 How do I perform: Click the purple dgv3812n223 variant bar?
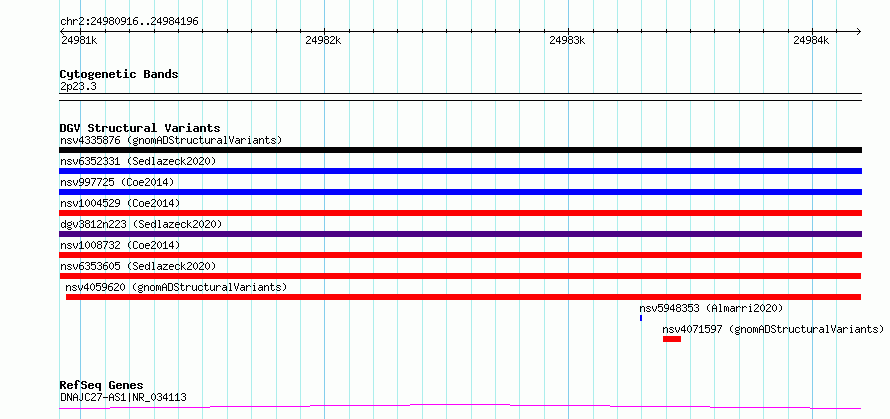460,234
